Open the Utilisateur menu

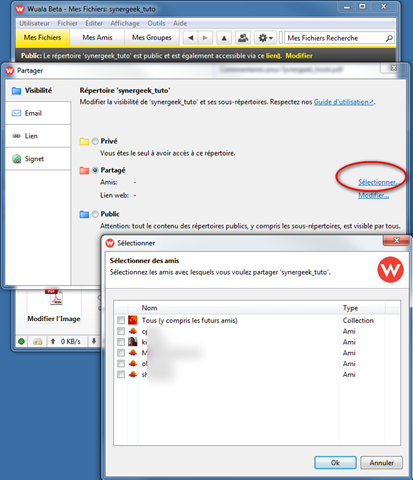click(x=34, y=23)
